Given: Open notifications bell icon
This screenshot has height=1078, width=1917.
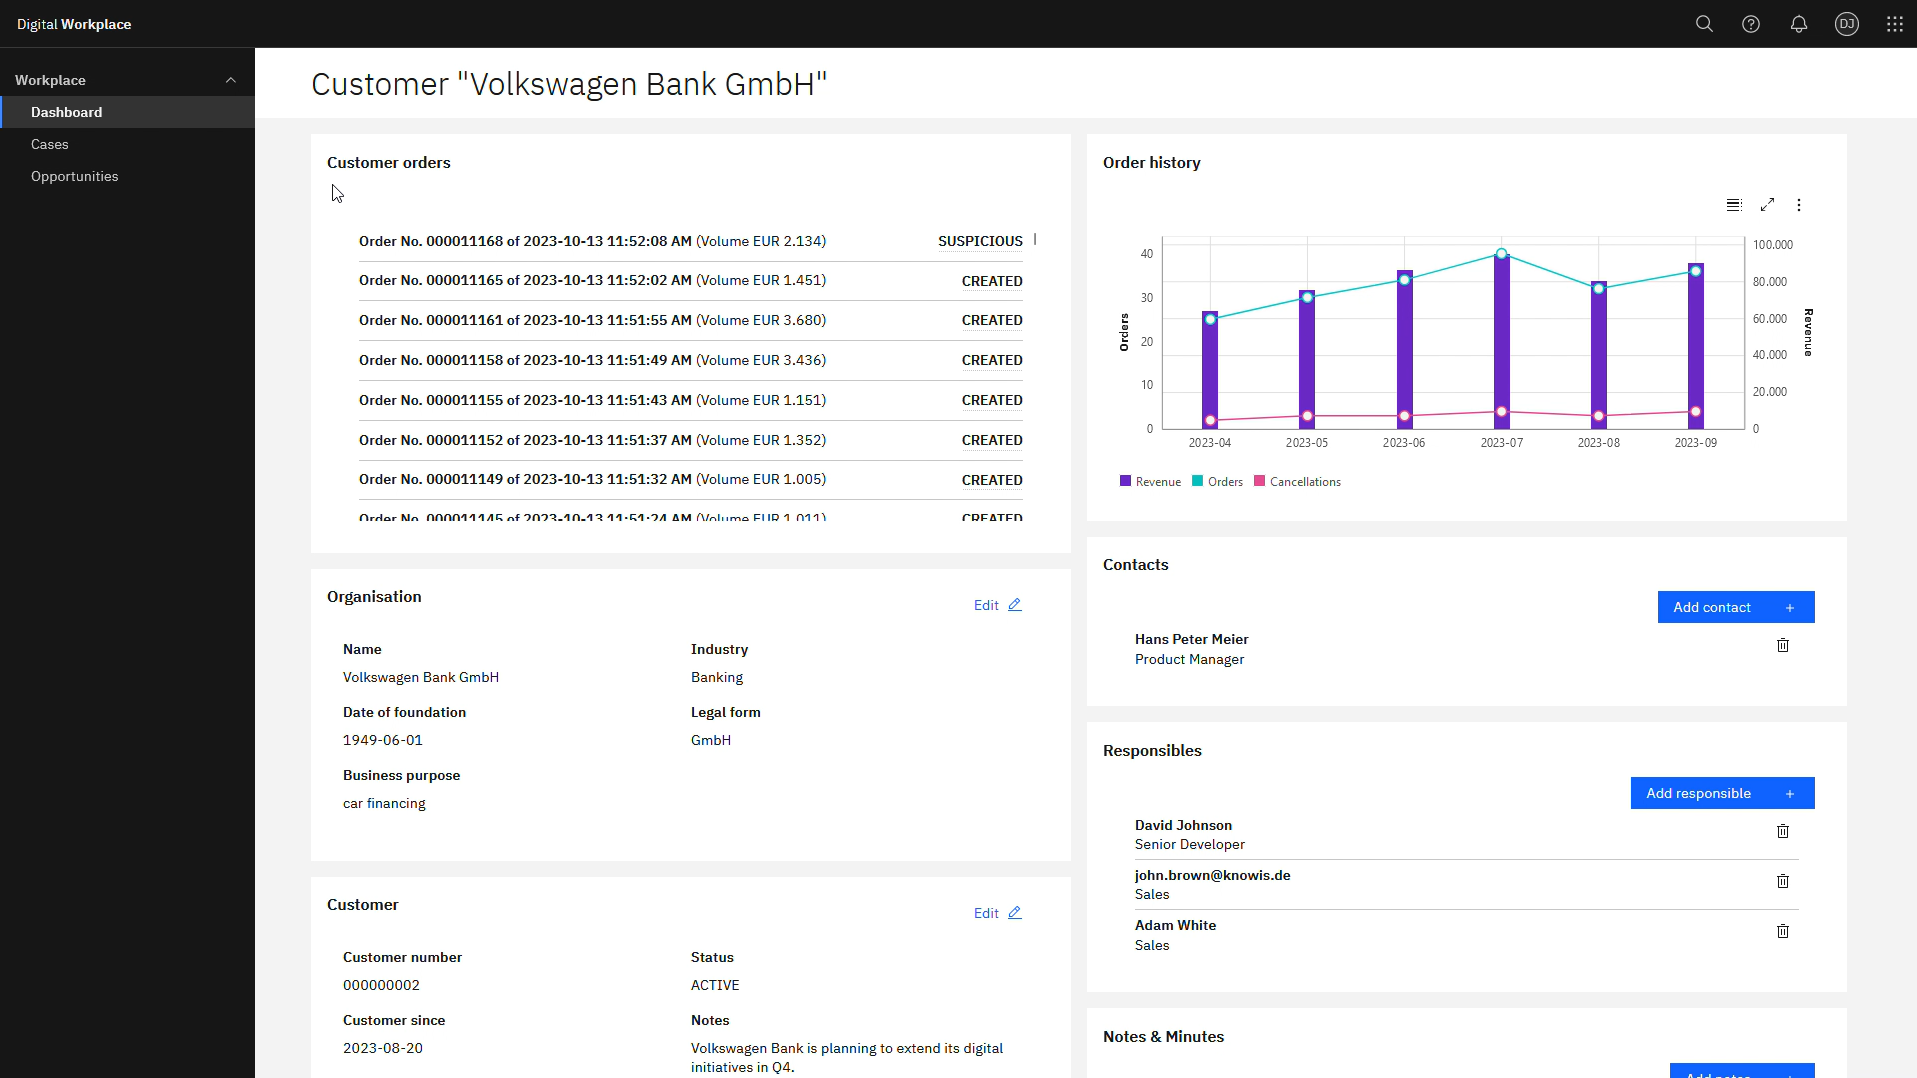Looking at the screenshot, I should point(1798,24).
